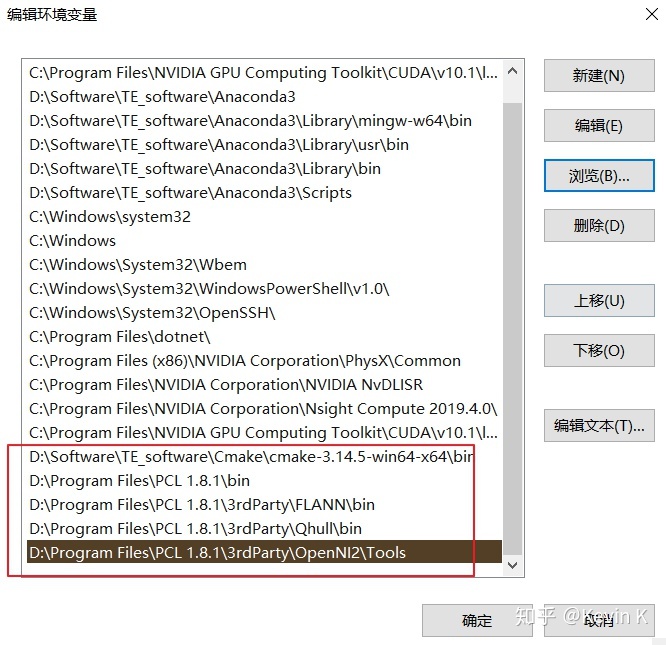
Task: Select the PhysX\Common path entry
Action: pos(264,361)
